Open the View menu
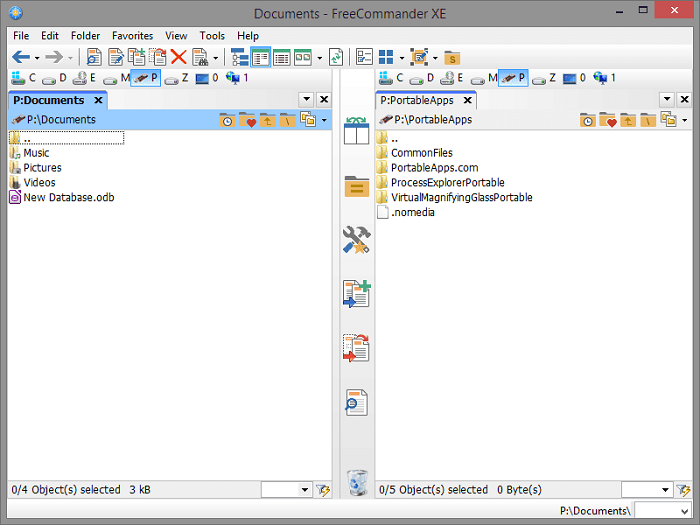The image size is (700, 525). (176, 36)
